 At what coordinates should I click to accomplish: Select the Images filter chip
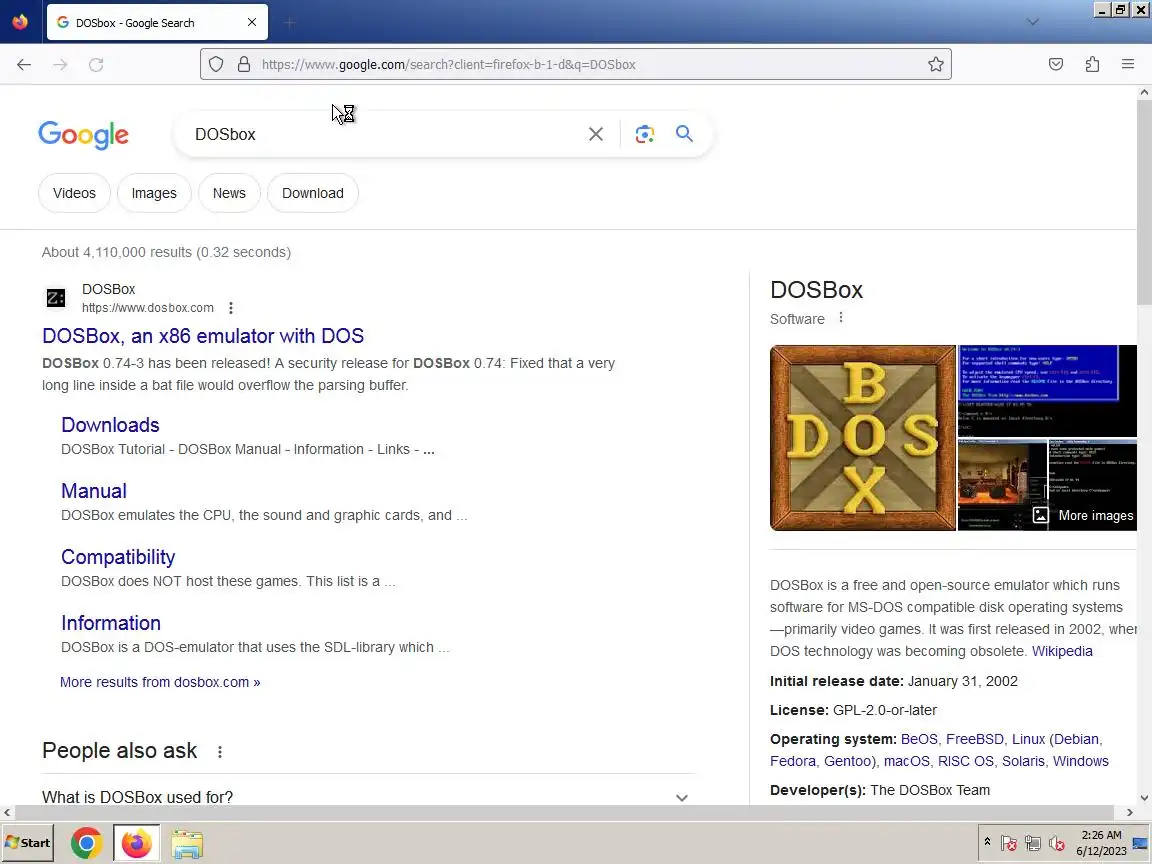coord(154,193)
